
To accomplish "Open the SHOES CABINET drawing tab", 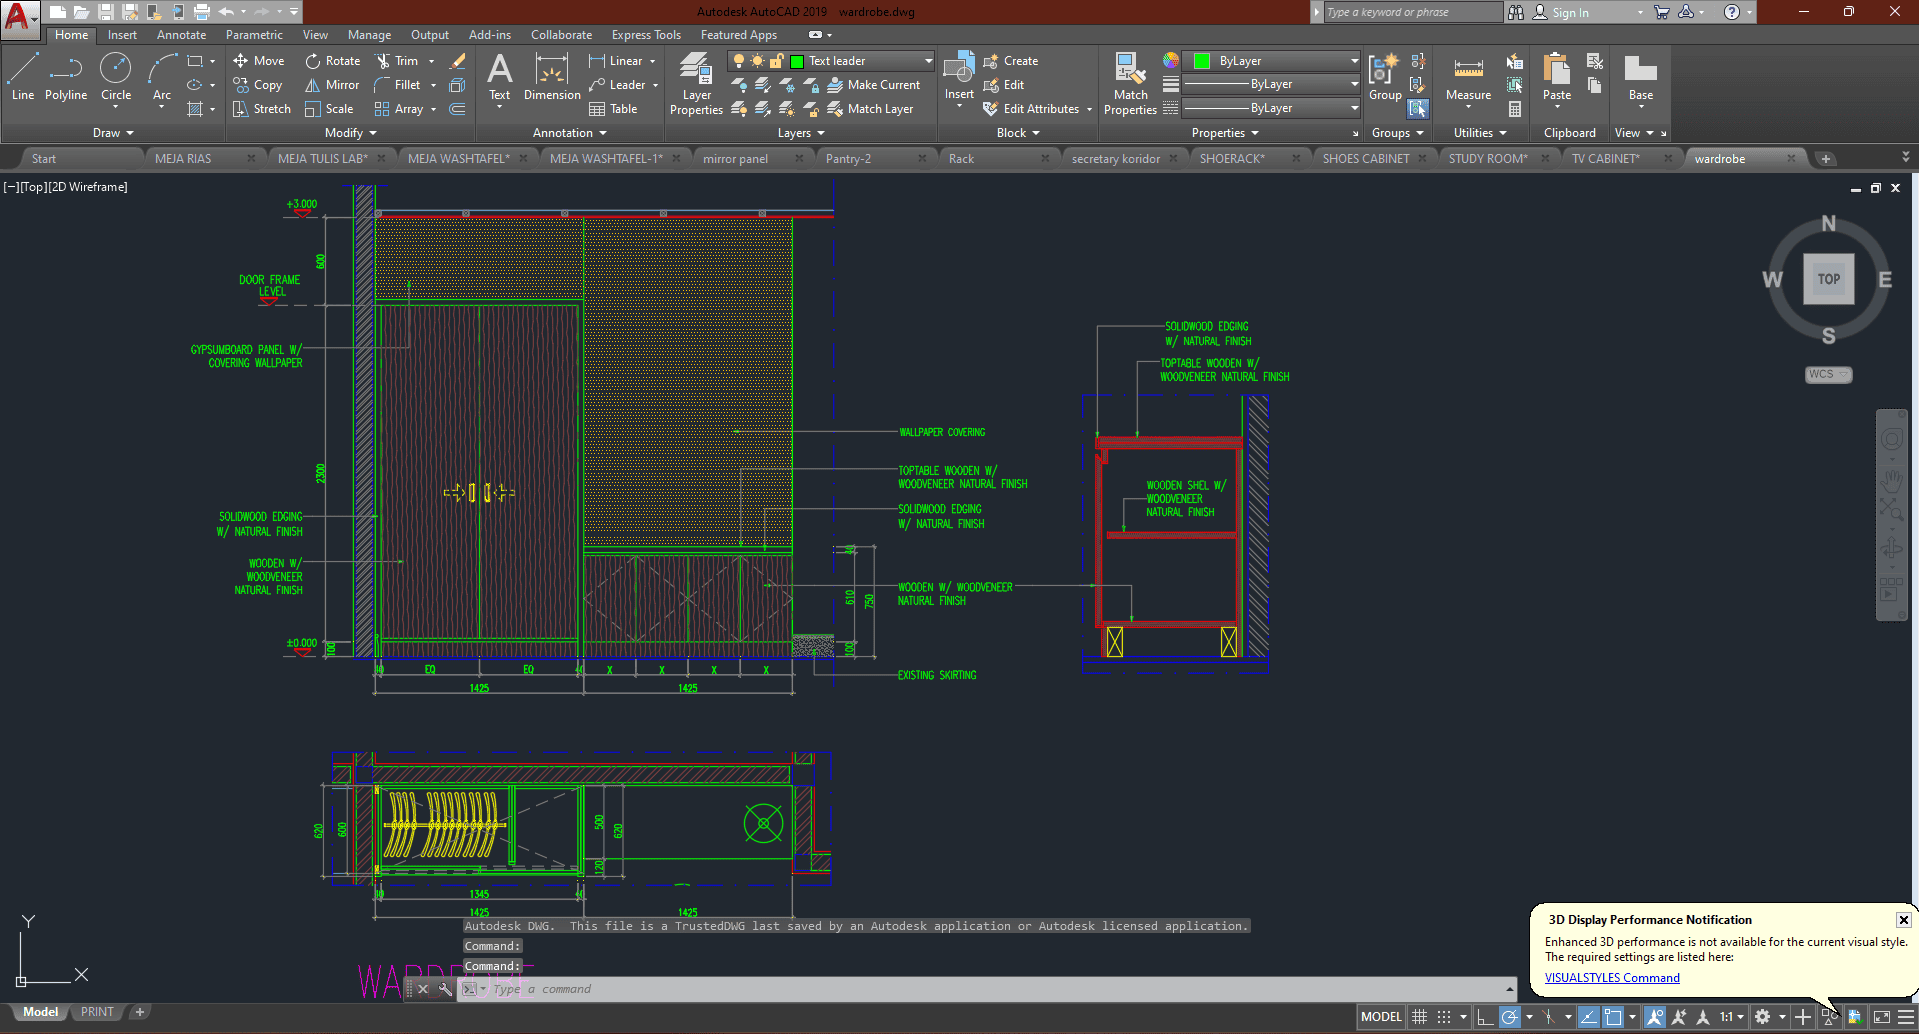I will pos(1366,159).
